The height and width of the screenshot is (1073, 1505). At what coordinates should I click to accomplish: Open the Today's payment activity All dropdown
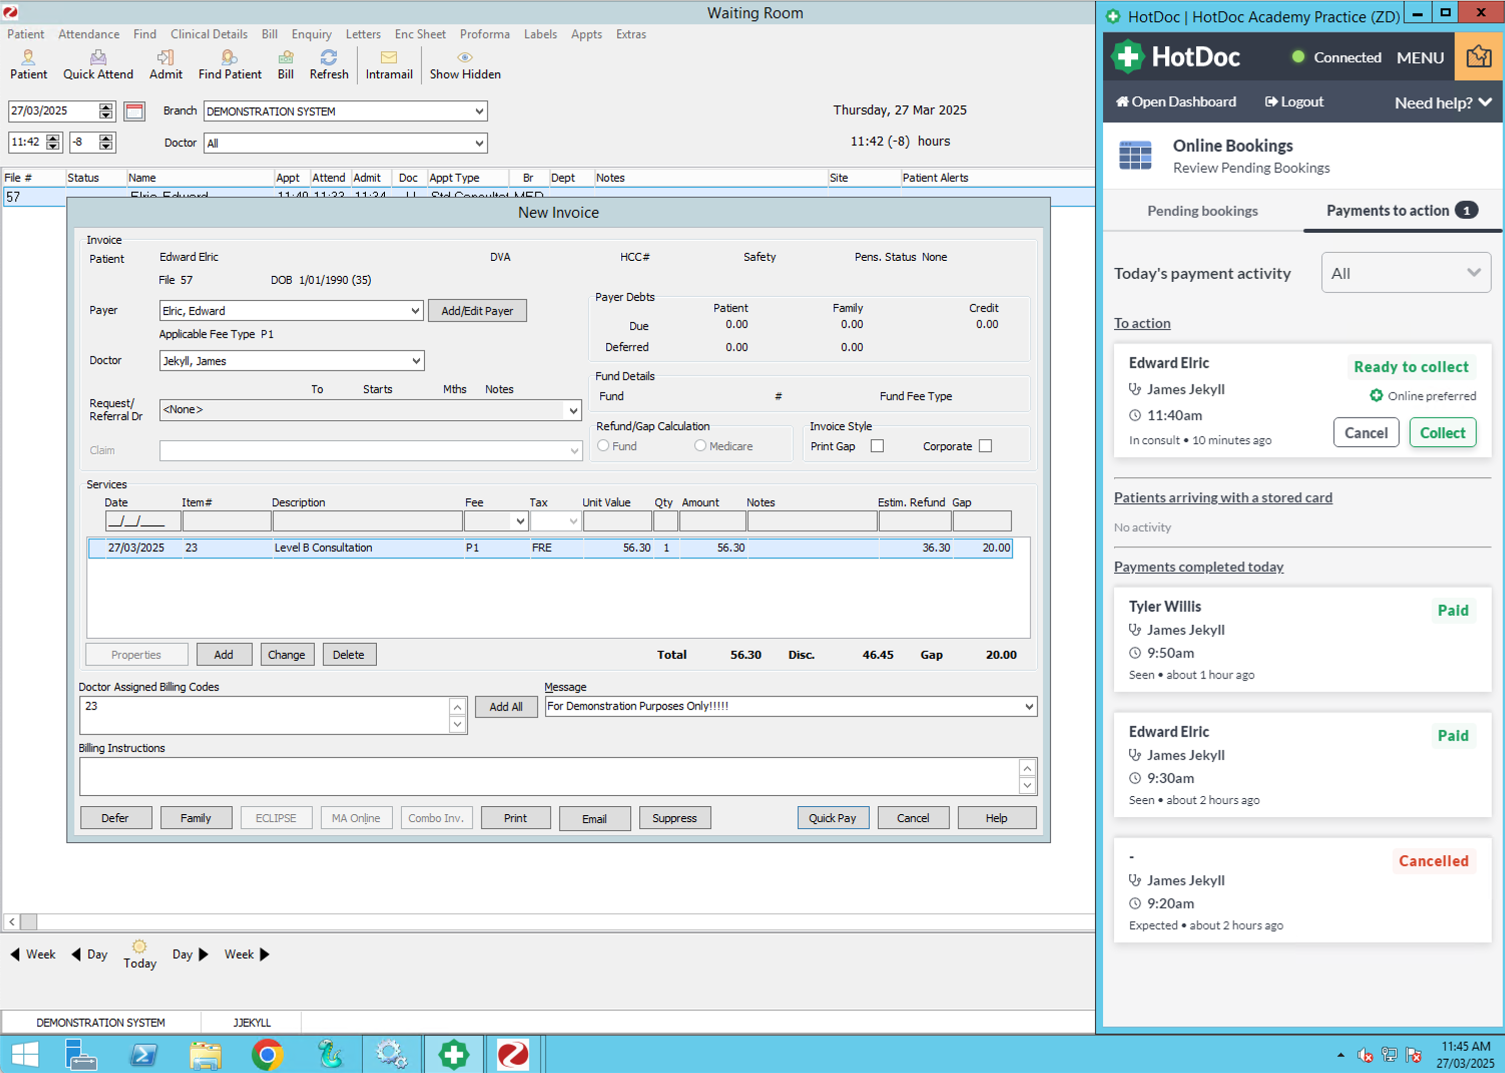tap(1406, 273)
